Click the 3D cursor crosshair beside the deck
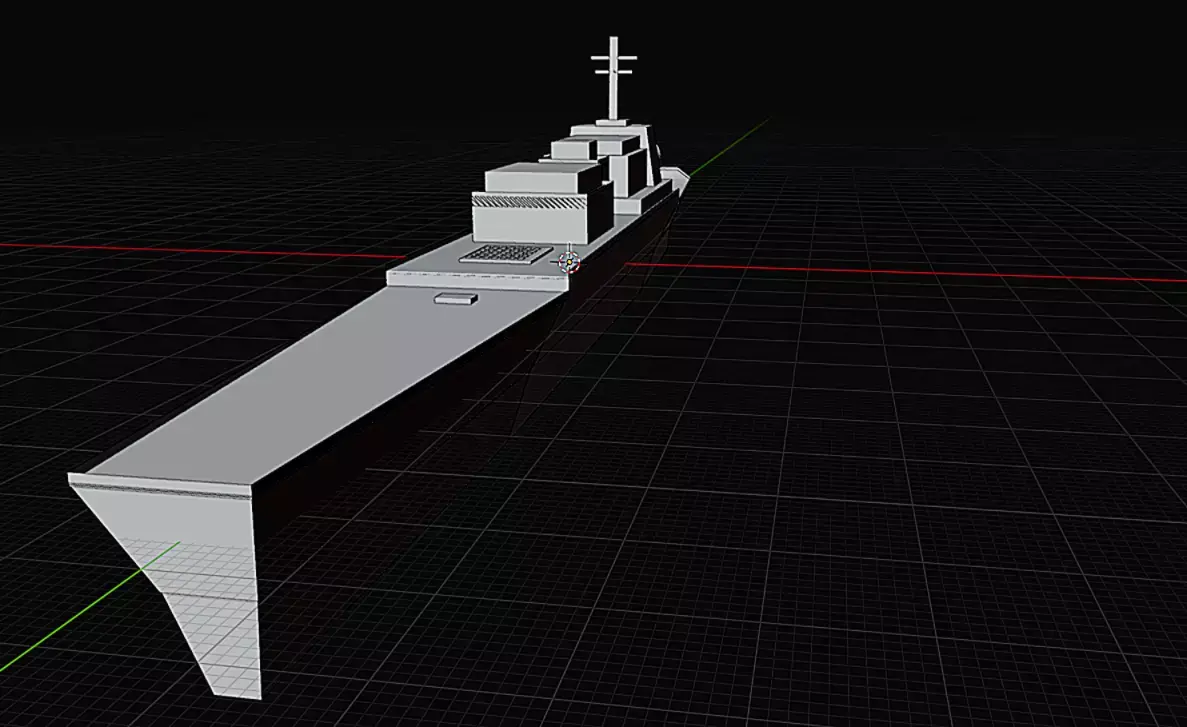This screenshot has height=727, width=1187. [x=569, y=262]
